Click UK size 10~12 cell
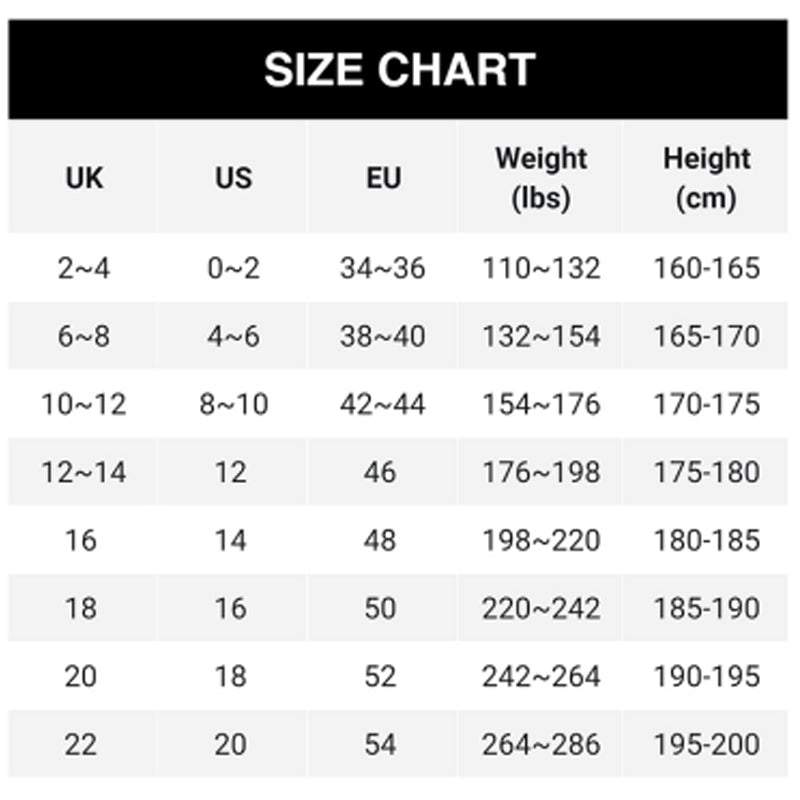 click(84, 404)
